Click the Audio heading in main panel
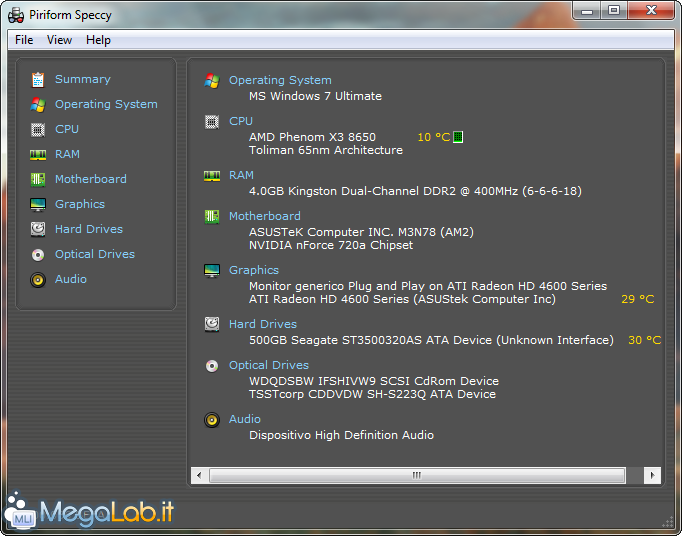 click(x=244, y=419)
